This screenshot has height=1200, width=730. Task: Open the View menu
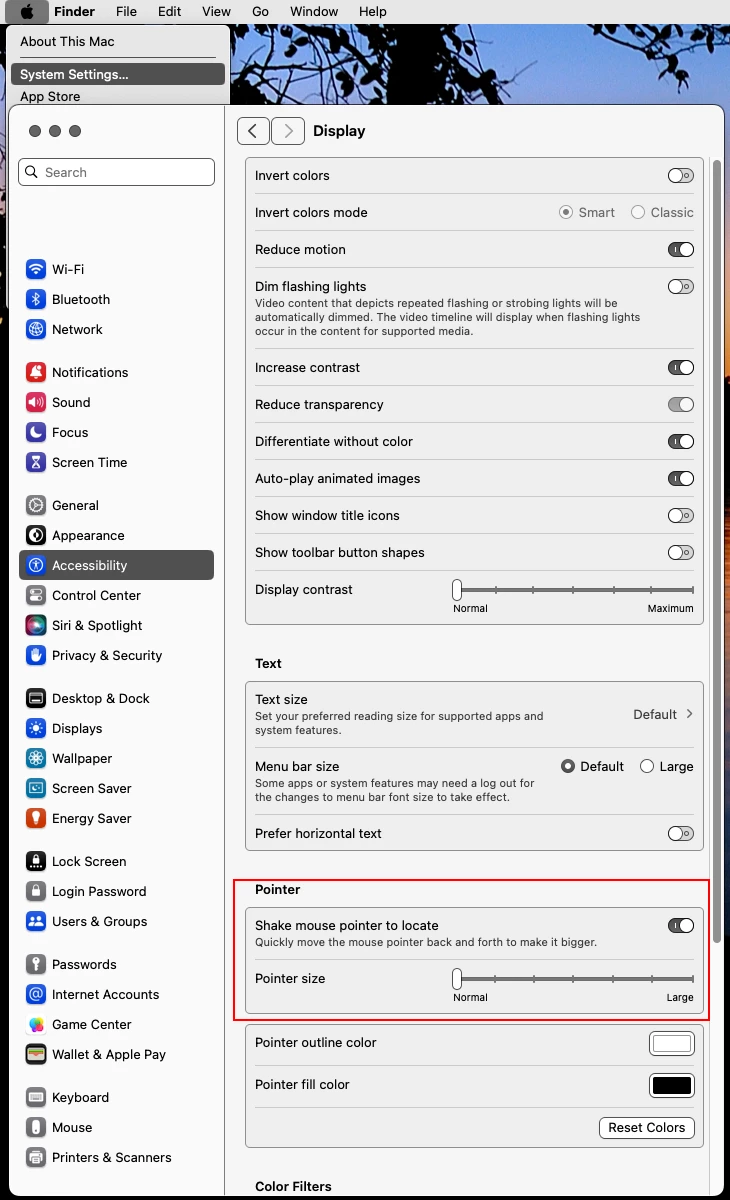click(216, 11)
